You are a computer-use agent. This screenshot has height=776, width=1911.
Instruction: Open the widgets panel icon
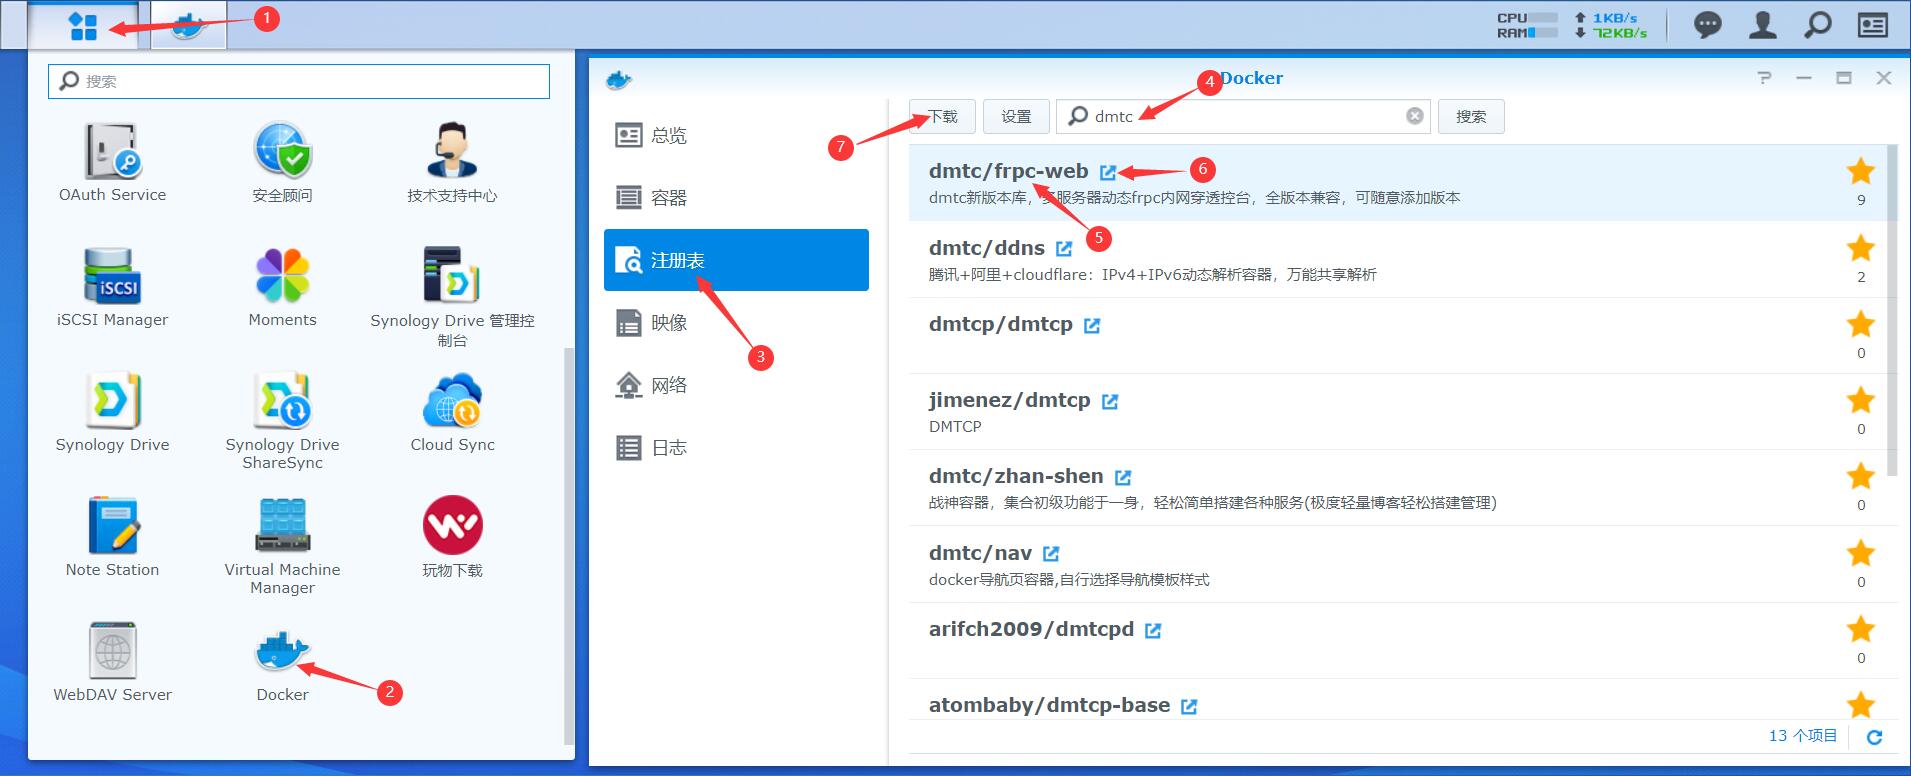(x=1872, y=25)
